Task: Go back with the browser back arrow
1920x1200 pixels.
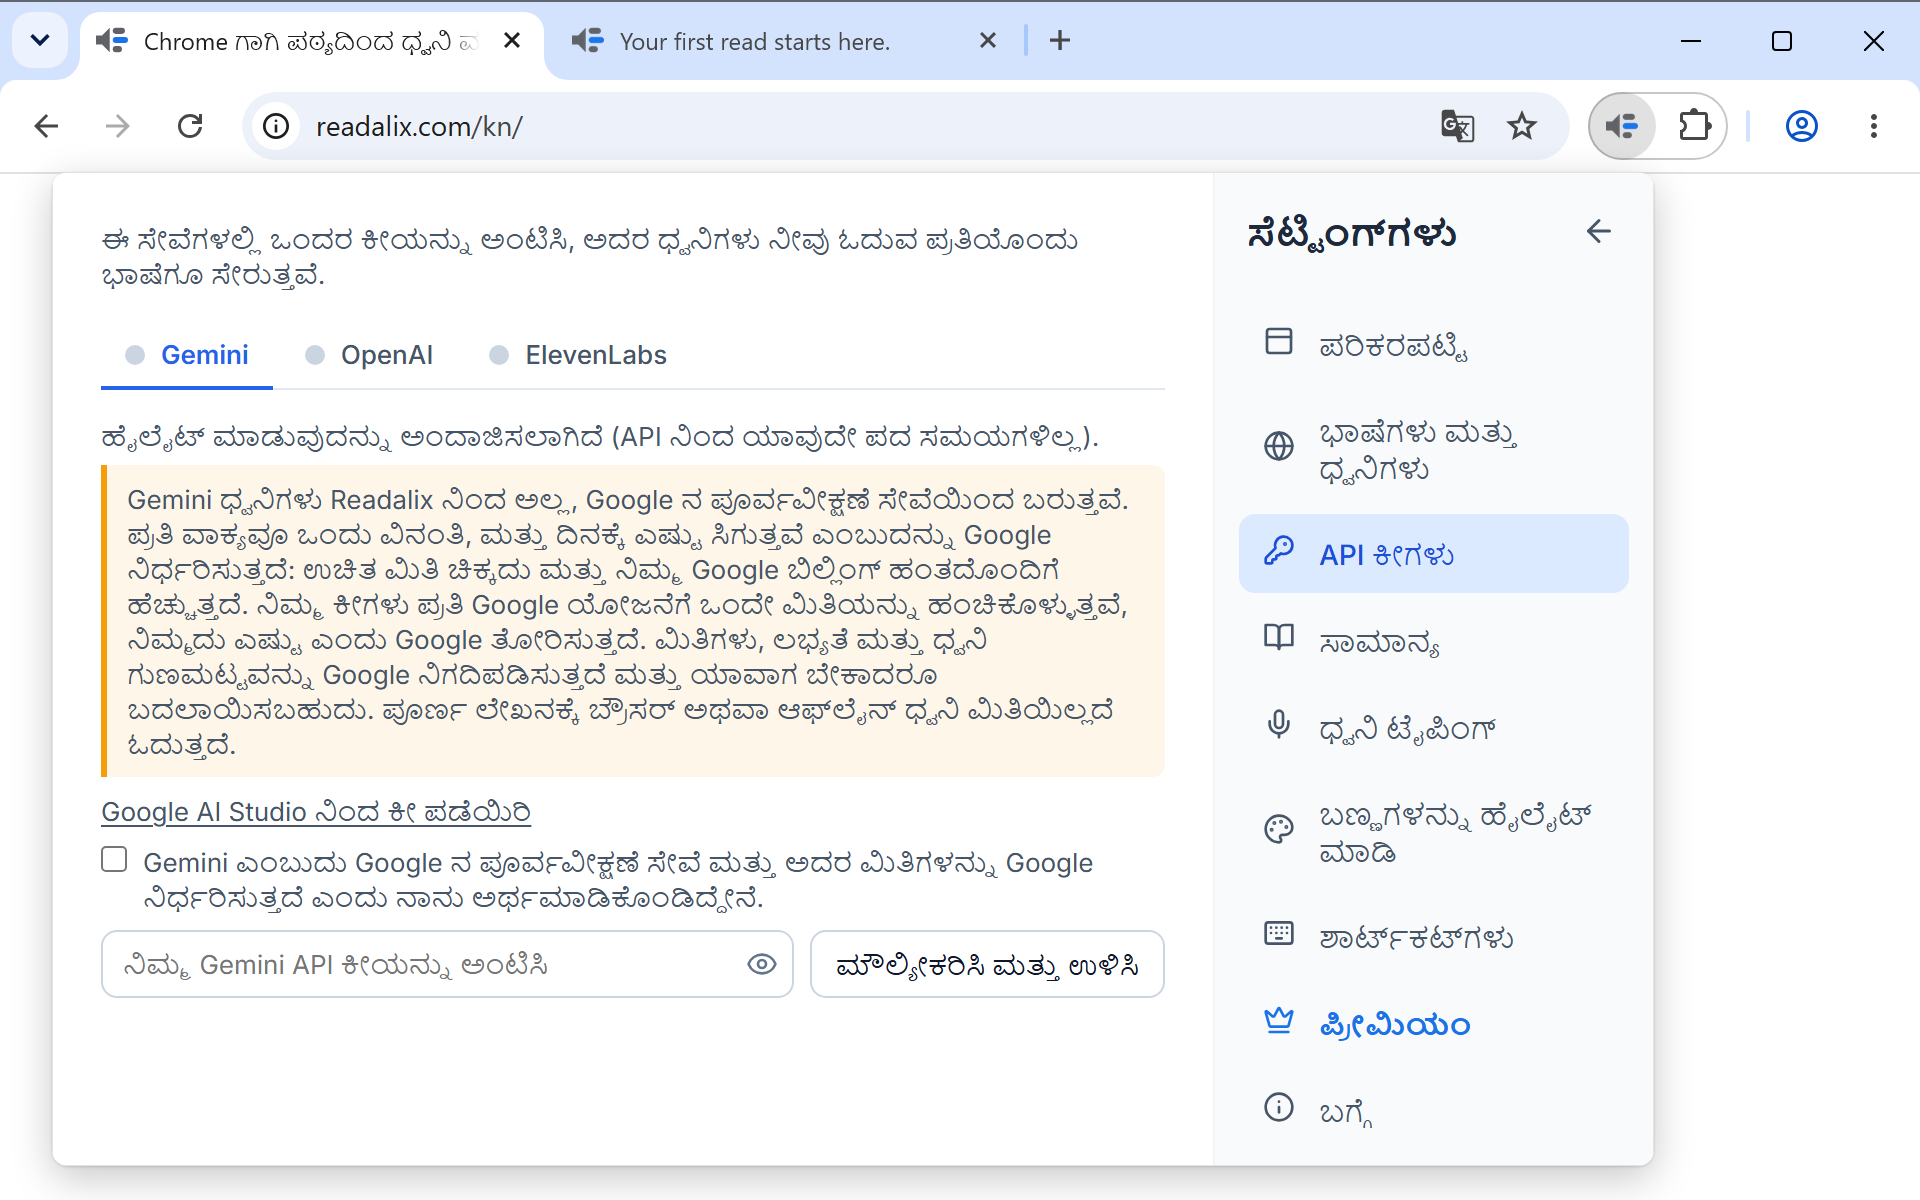Action: 46,126
